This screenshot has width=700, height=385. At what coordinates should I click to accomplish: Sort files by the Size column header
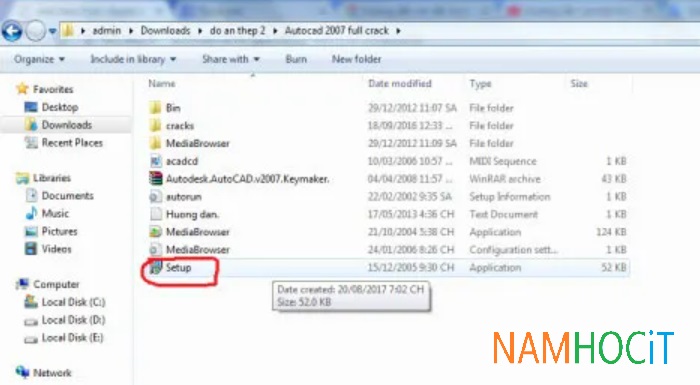click(579, 84)
